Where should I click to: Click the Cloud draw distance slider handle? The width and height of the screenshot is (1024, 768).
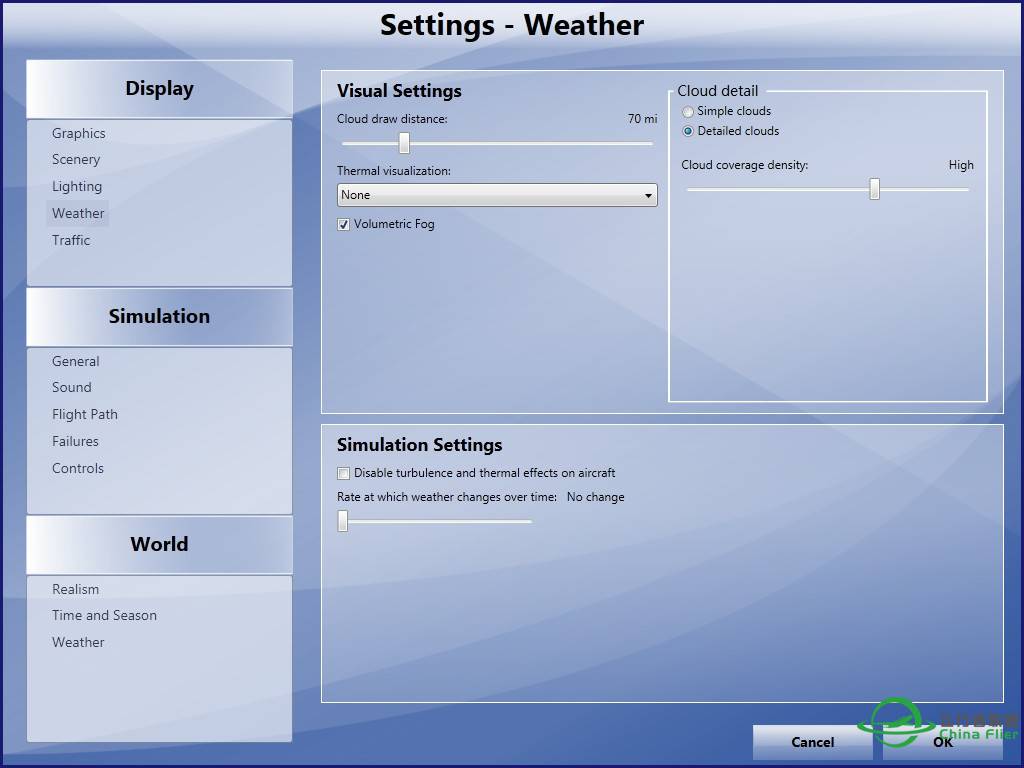point(404,144)
